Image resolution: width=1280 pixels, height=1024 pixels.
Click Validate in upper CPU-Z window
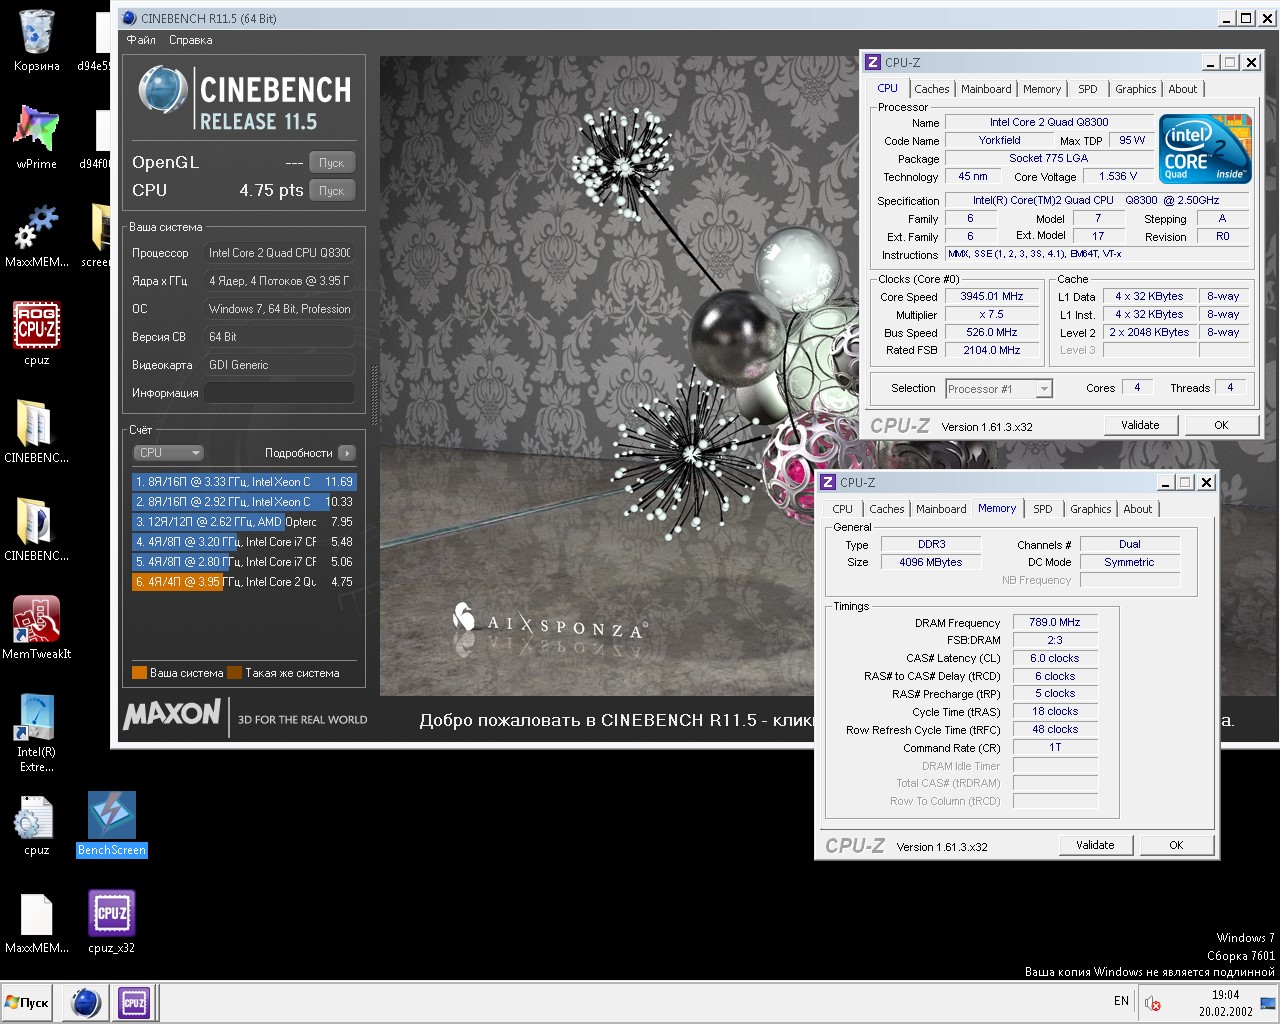tap(1140, 425)
